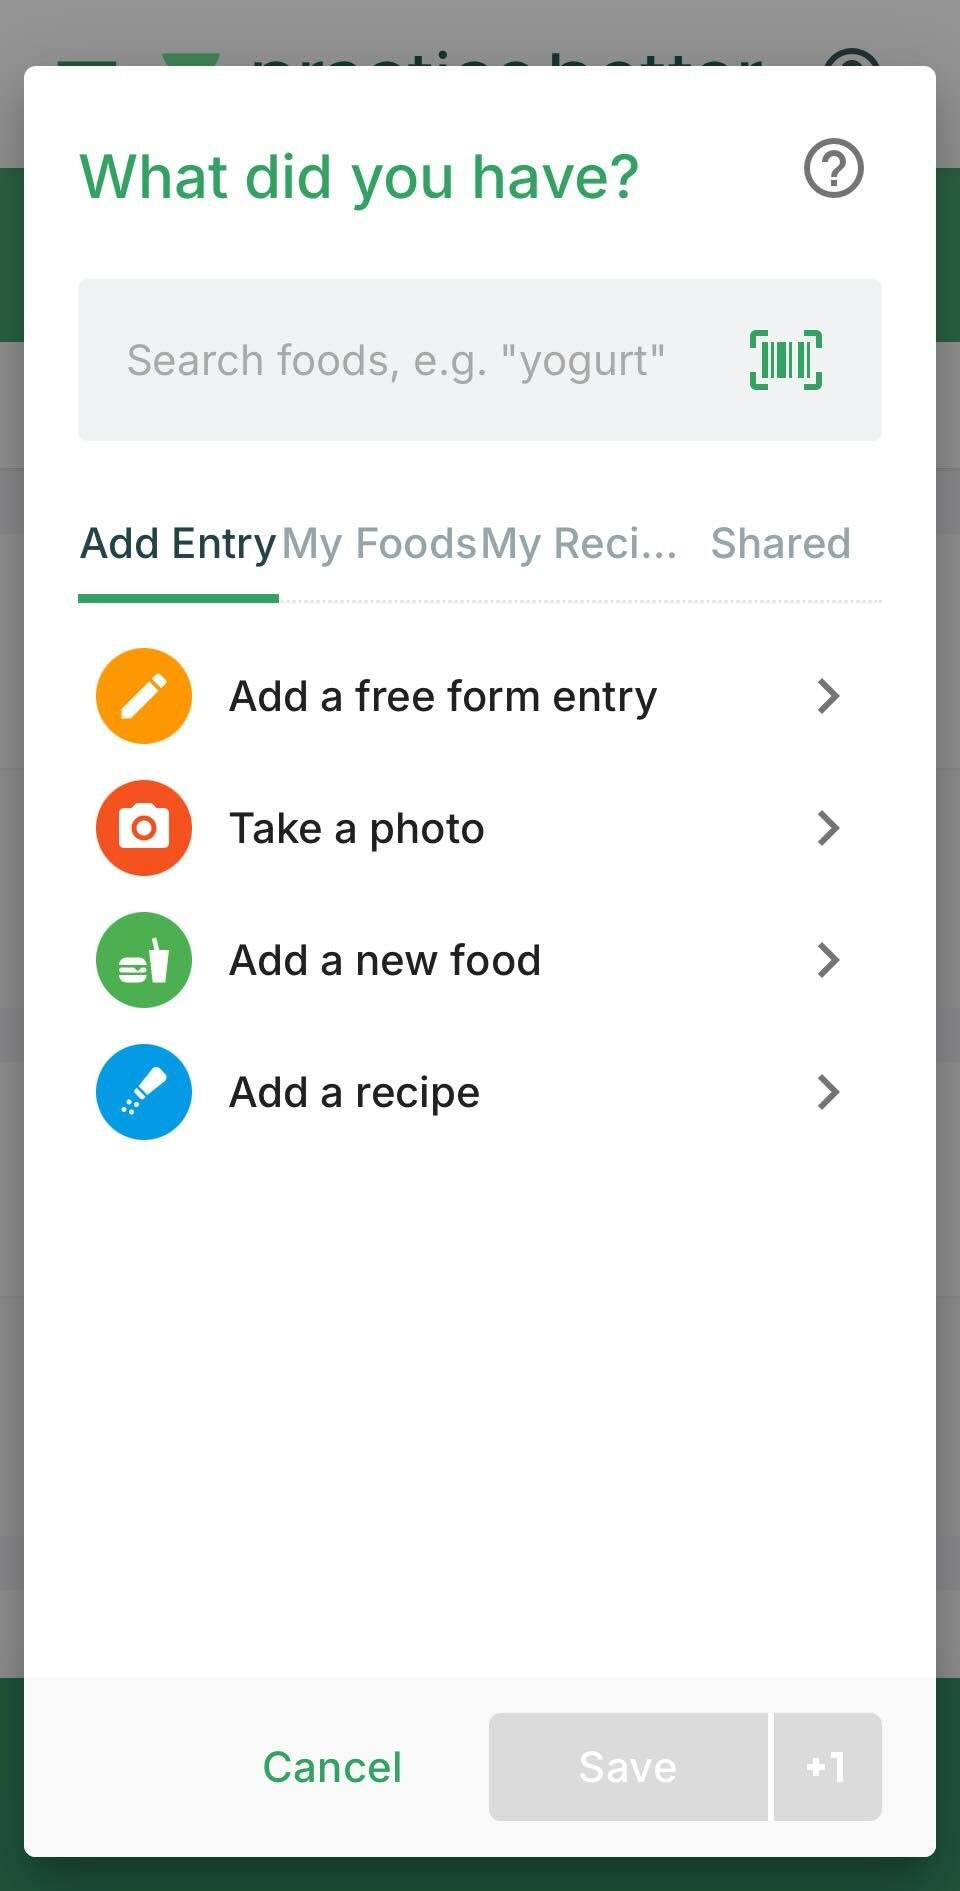Expand the Add a new food chevron
Image resolution: width=960 pixels, height=1891 pixels.
[x=827, y=960]
